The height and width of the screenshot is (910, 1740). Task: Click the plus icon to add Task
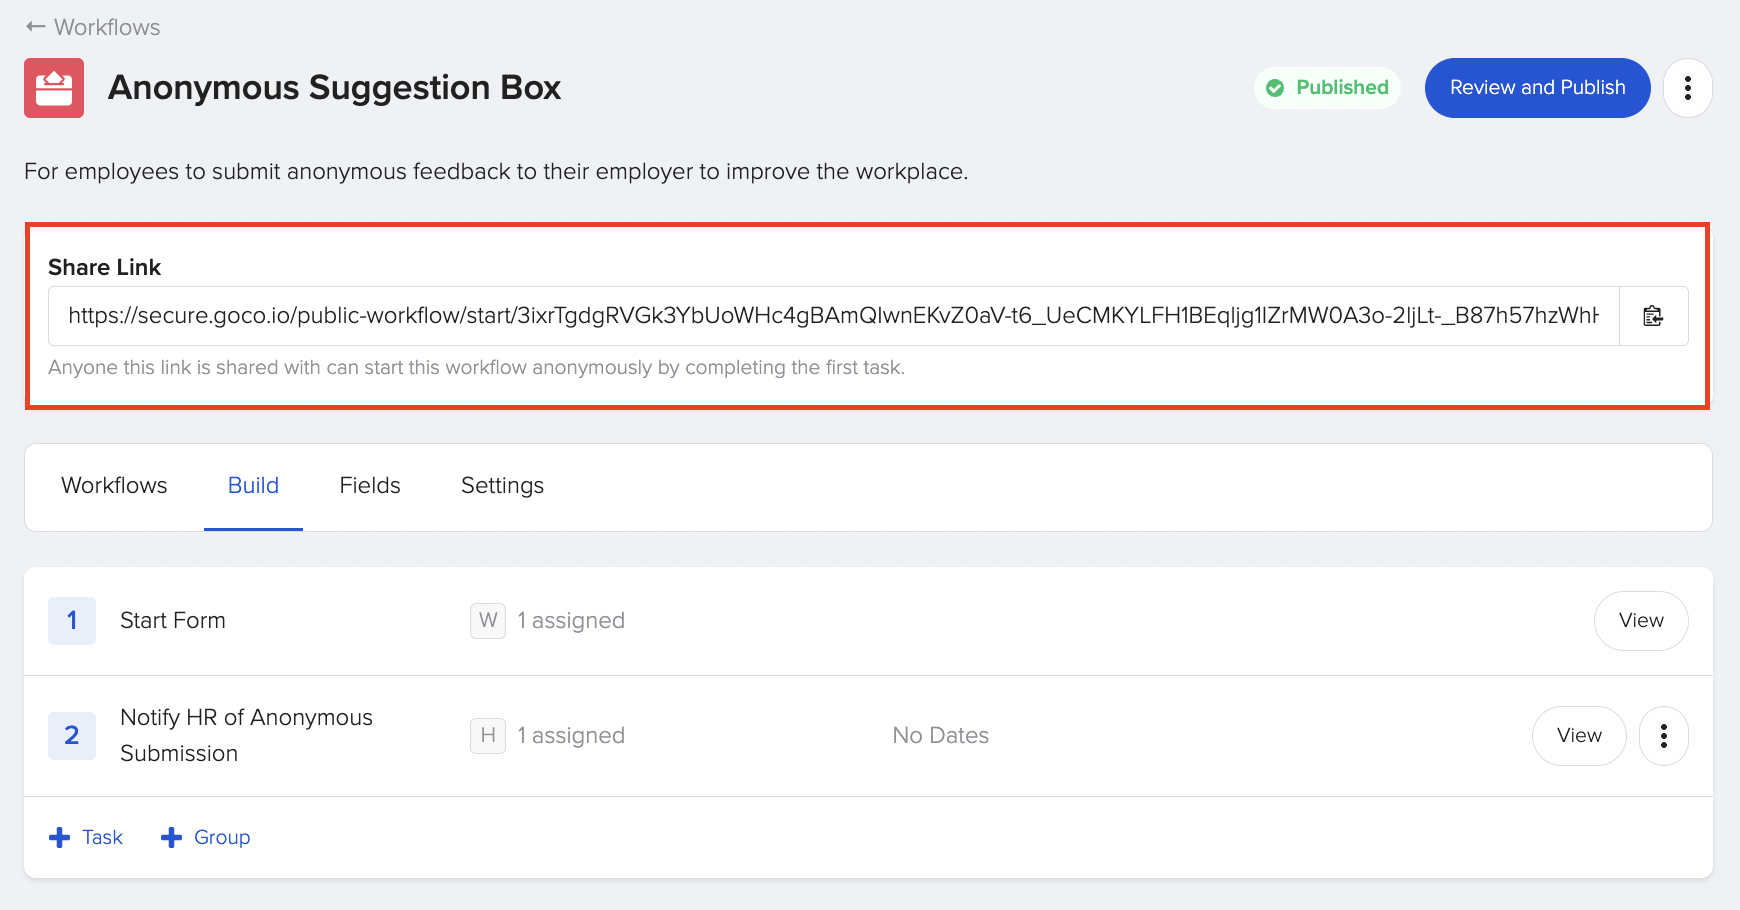[60, 837]
